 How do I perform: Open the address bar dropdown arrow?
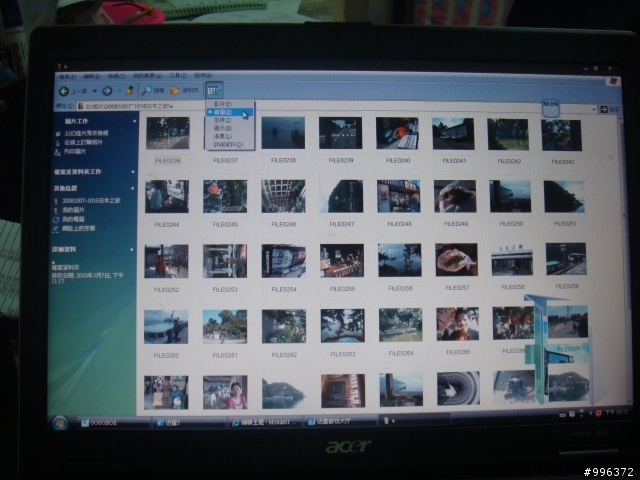tap(593, 109)
